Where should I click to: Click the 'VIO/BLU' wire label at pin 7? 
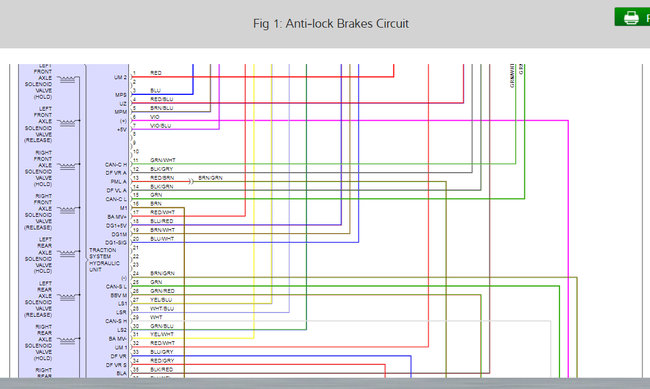click(160, 126)
